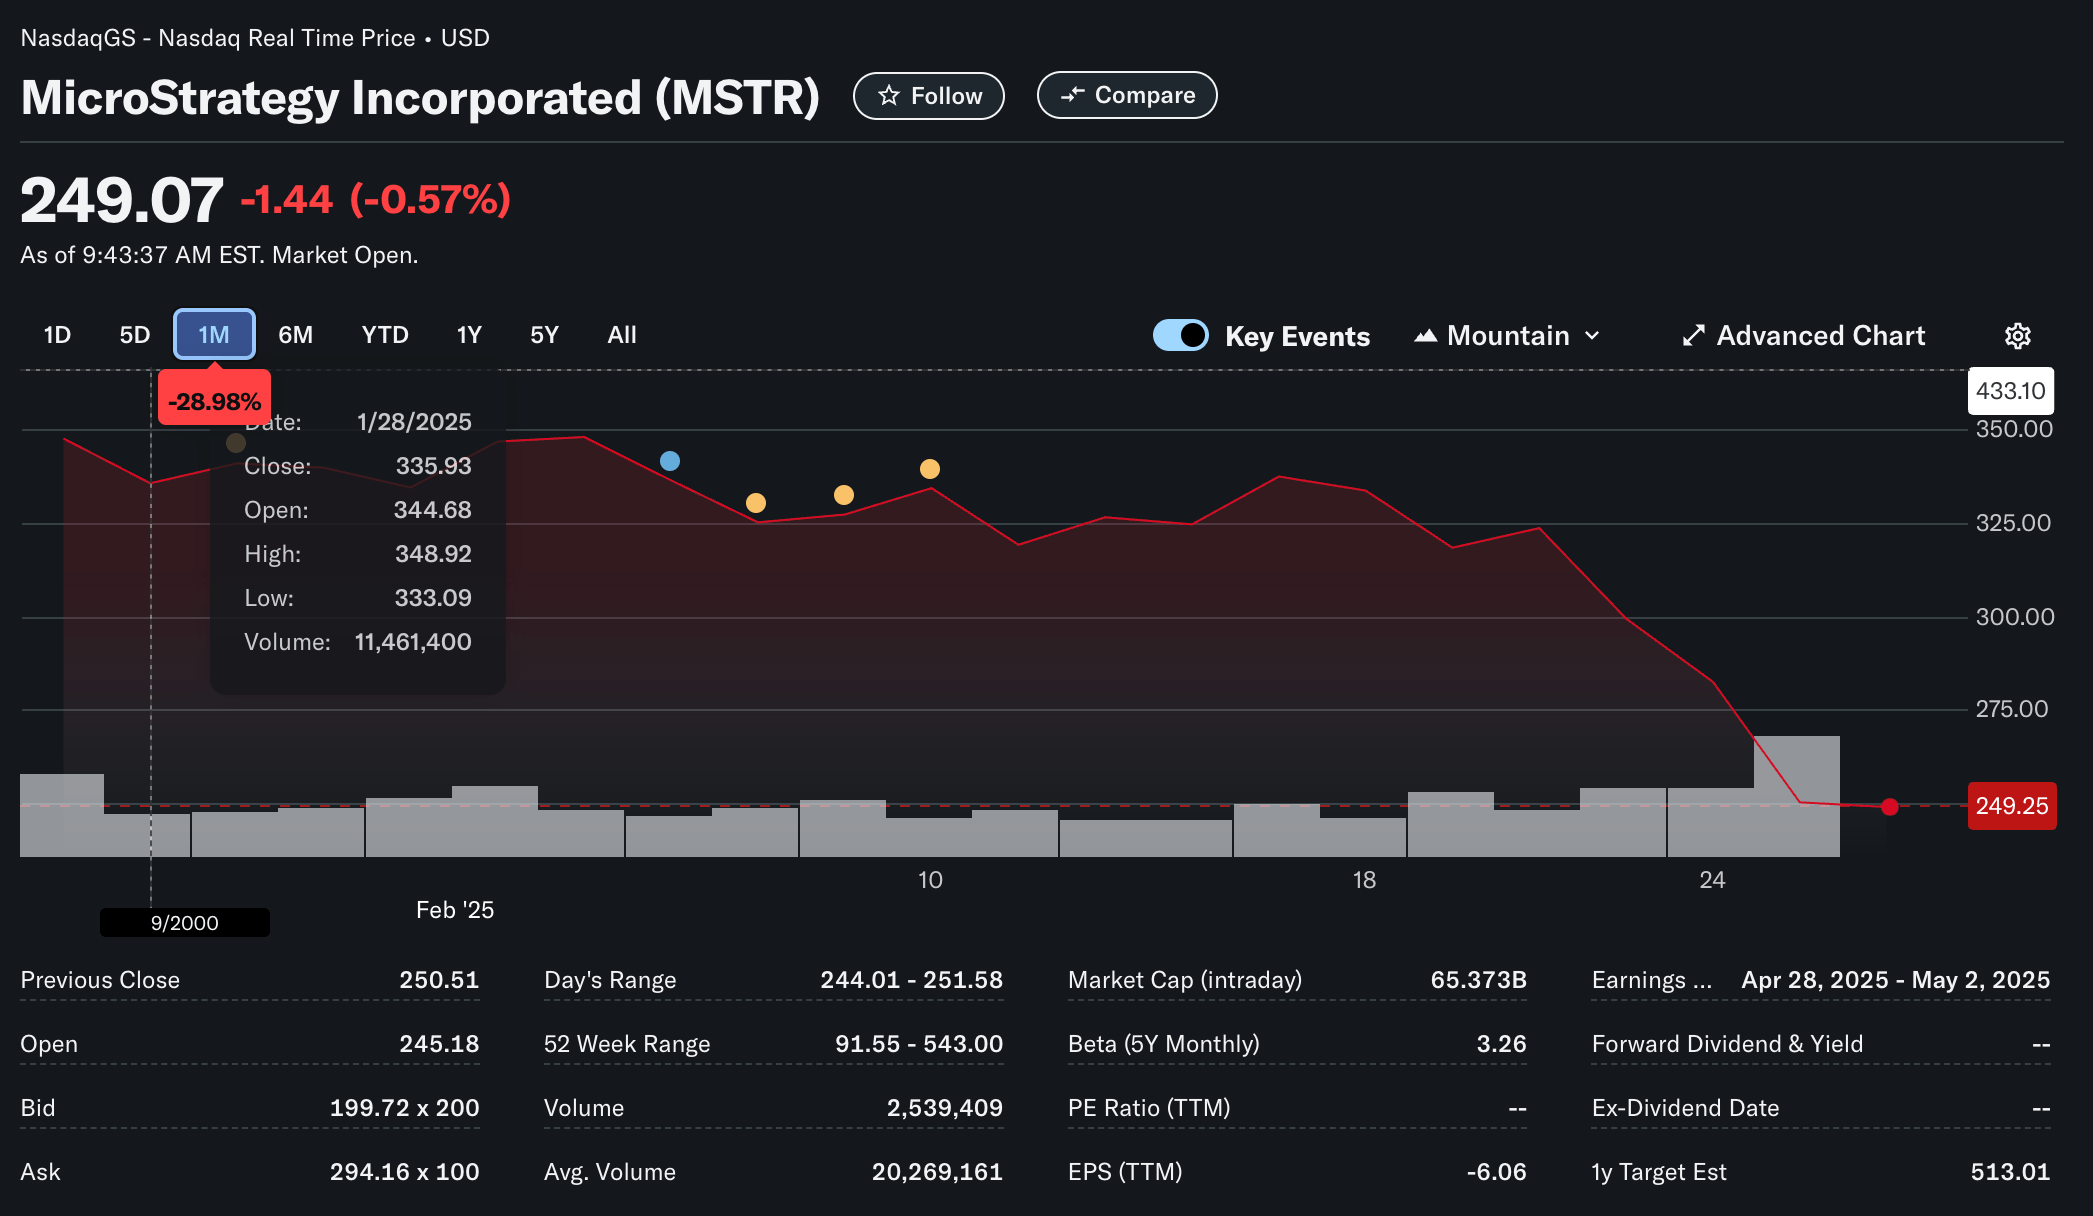Click the rightmost orange event marker
2093x1216 pixels.
pyautogui.click(x=928, y=467)
